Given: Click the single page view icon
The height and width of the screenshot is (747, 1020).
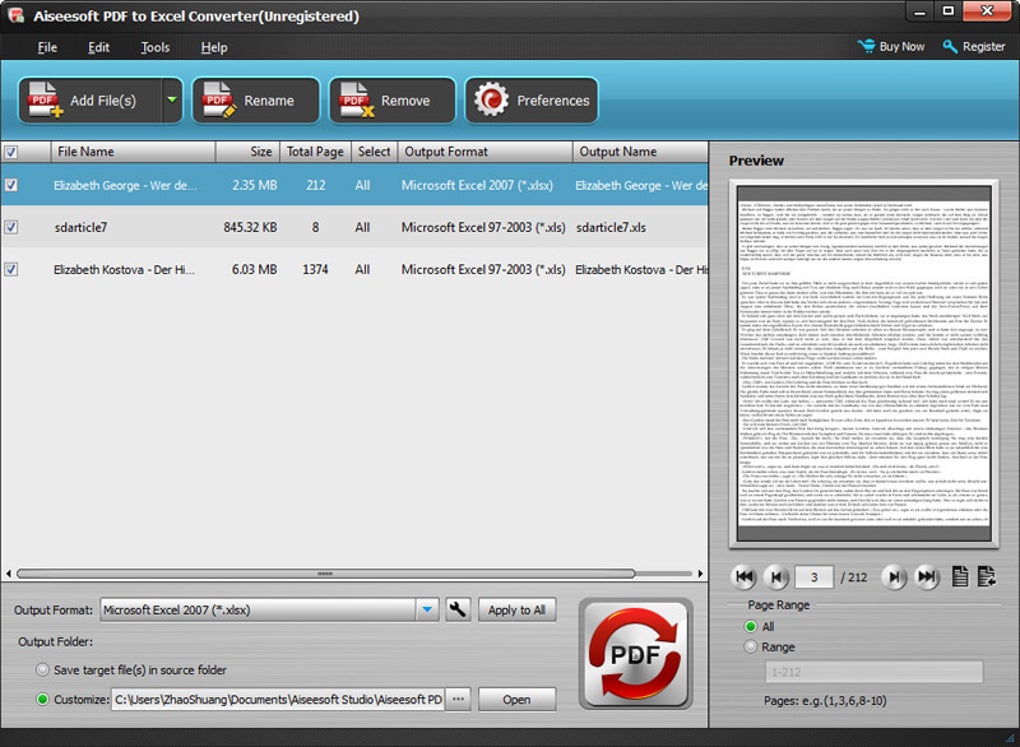Looking at the screenshot, I should click(x=960, y=577).
